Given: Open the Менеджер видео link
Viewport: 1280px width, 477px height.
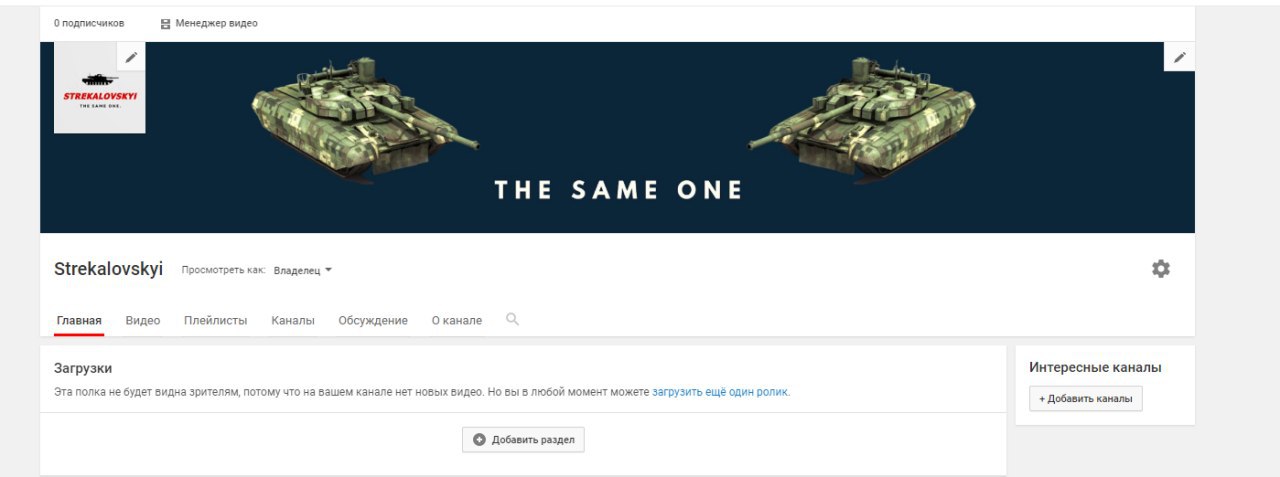Looking at the screenshot, I should tap(216, 23).
